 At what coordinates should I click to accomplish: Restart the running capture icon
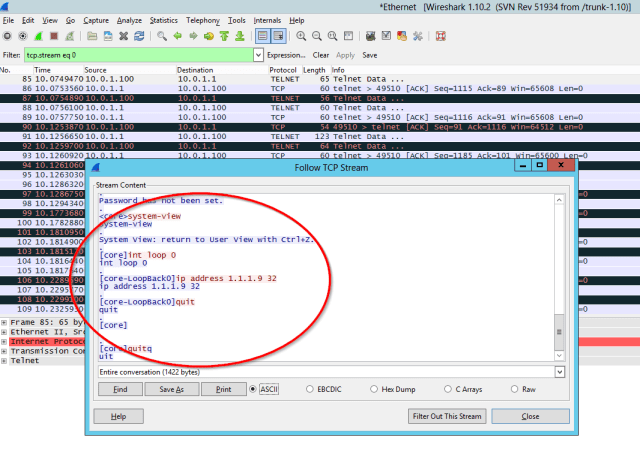[x=70, y=36]
